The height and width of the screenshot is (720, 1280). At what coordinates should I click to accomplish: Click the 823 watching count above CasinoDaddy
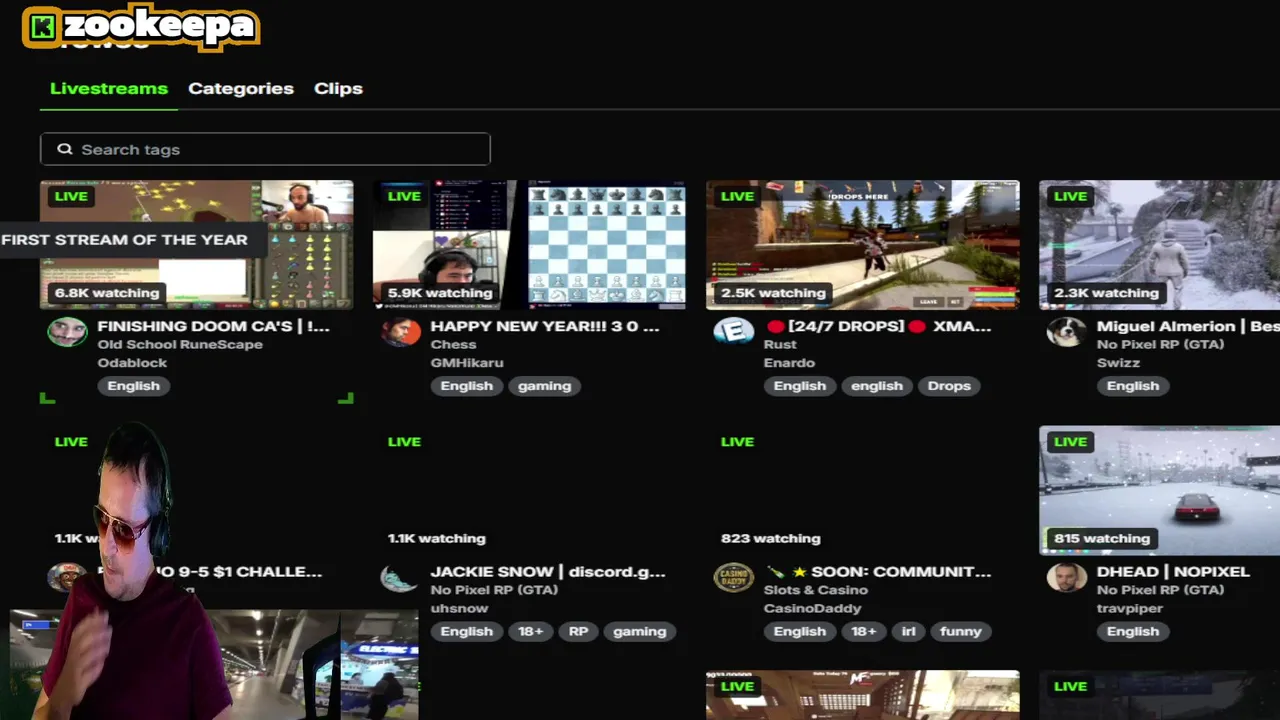tap(771, 538)
